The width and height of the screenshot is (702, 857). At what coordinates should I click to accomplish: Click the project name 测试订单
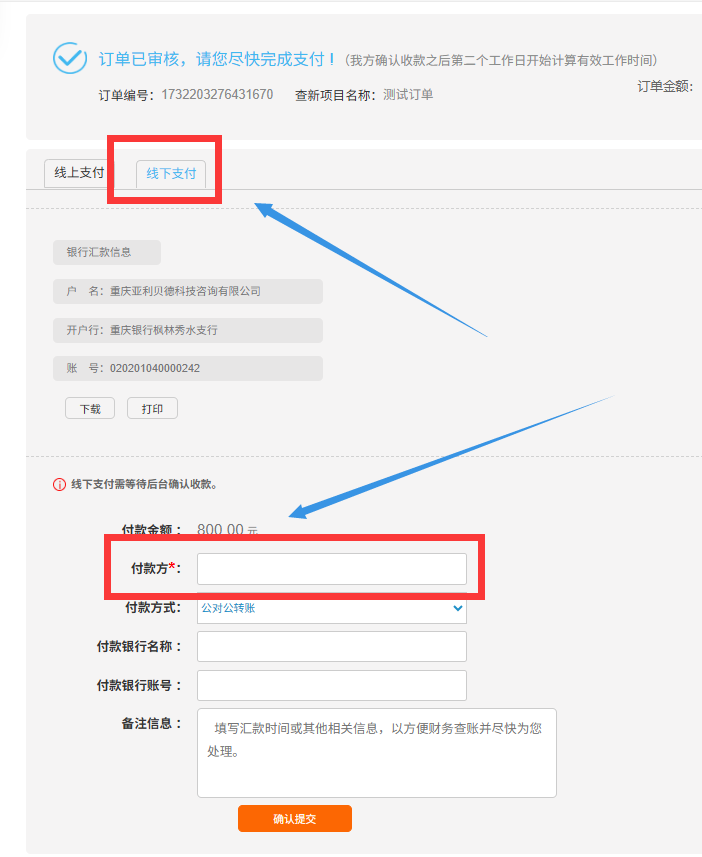click(x=408, y=95)
